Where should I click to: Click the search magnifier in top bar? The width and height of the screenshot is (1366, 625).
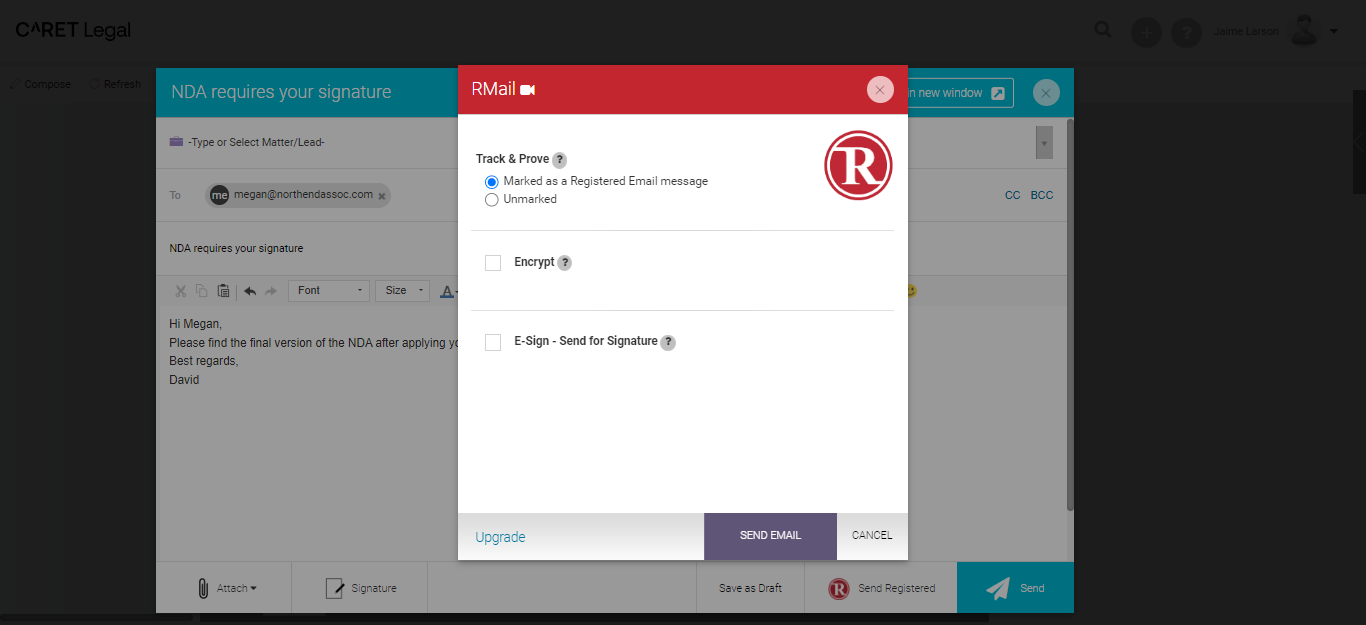tap(1103, 30)
